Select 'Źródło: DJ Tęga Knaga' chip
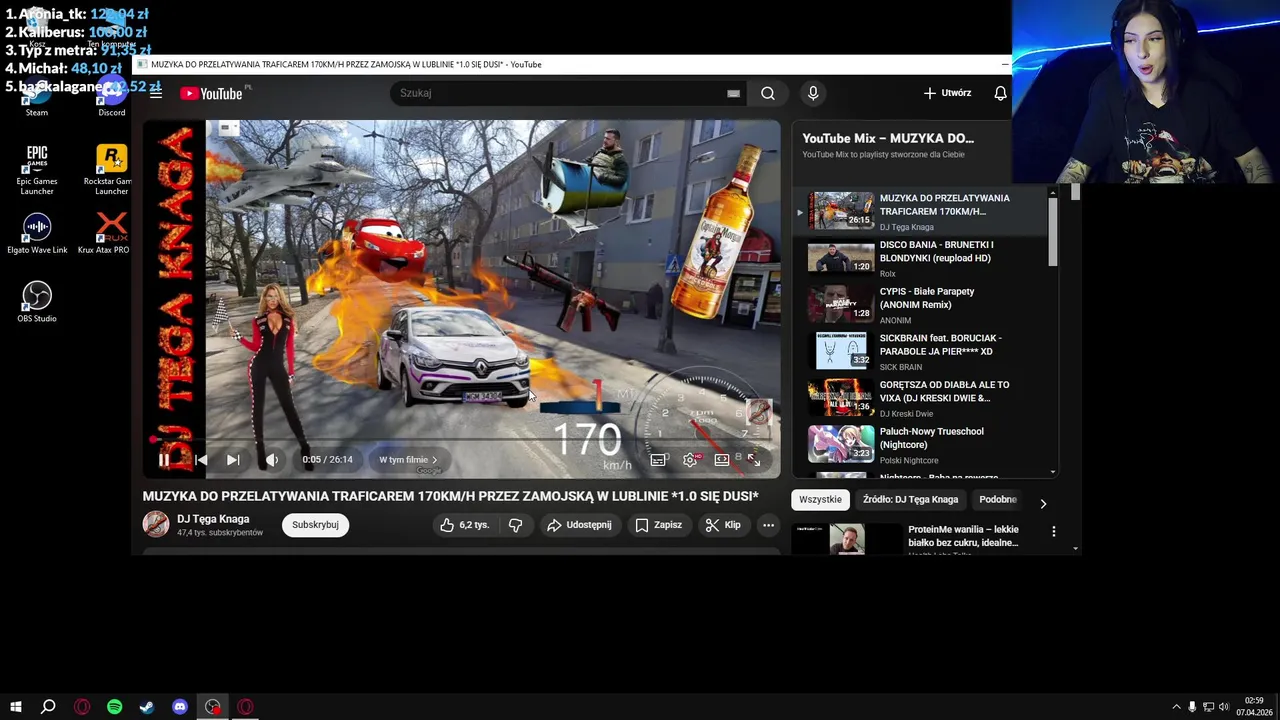 (x=911, y=500)
